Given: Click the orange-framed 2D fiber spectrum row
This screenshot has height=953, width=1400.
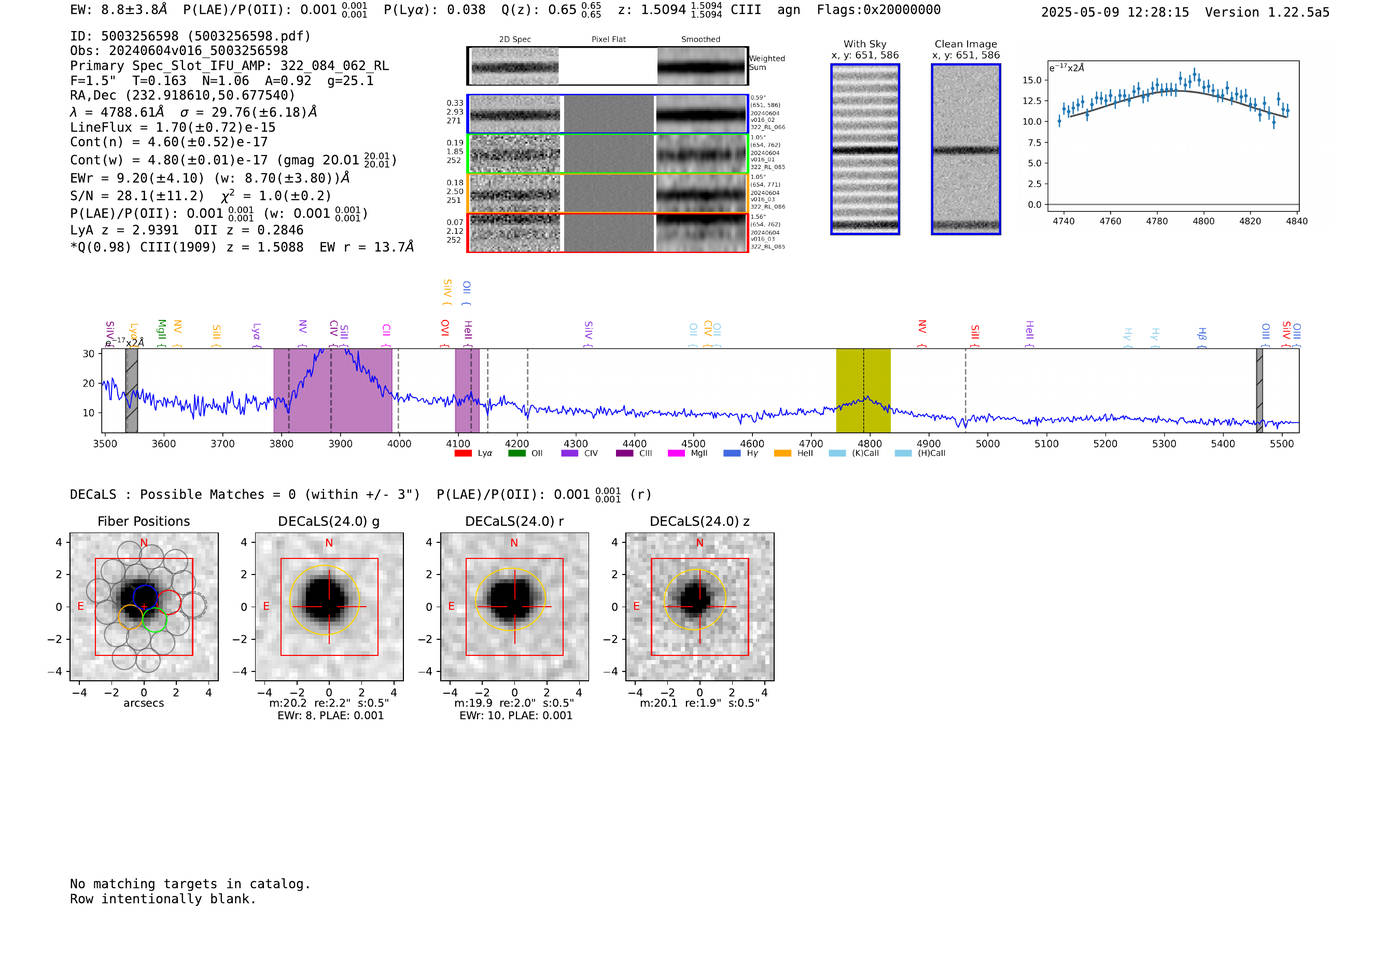Looking at the screenshot, I should point(607,193).
